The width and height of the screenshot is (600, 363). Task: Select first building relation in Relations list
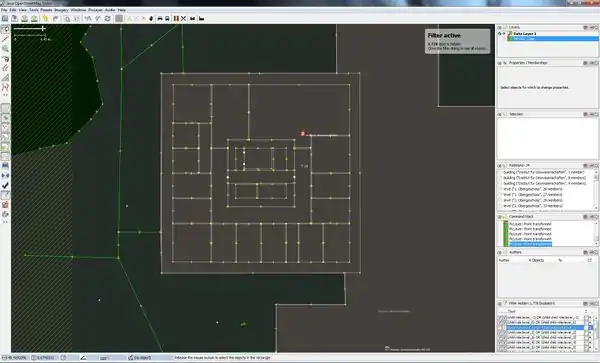click(x=544, y=172)
